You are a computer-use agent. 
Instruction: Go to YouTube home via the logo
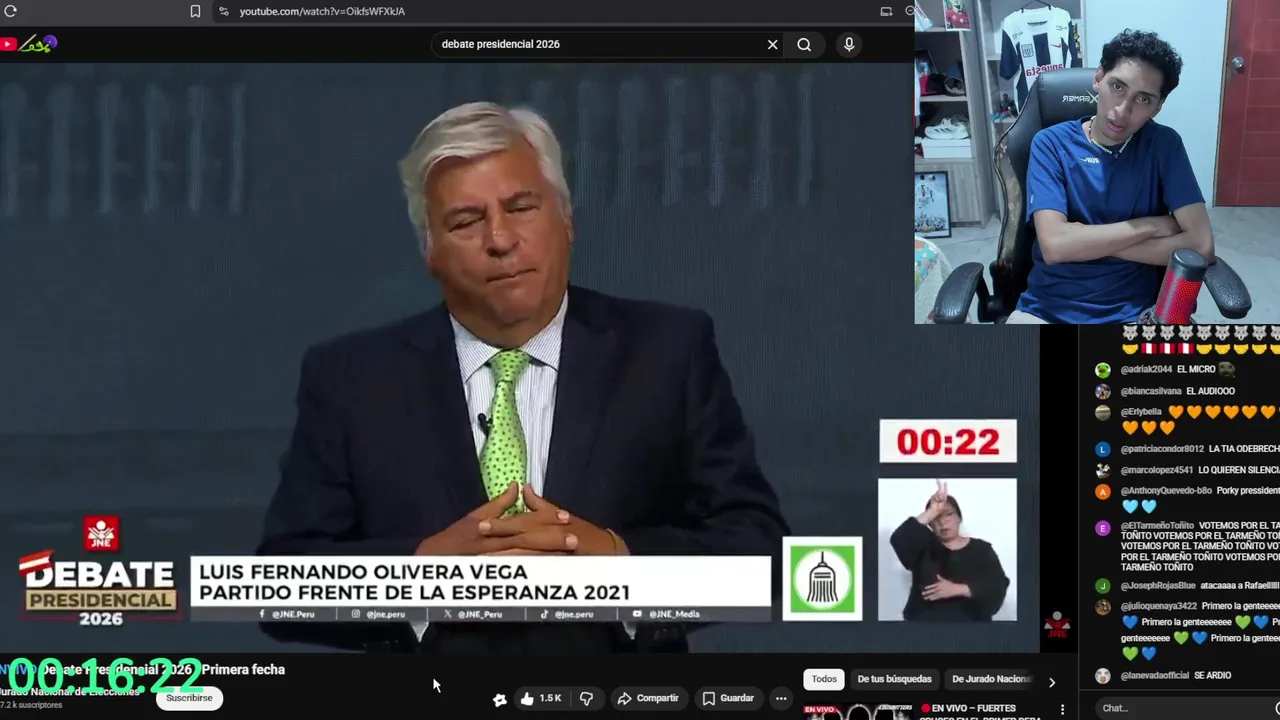click(x=29, y=44)
